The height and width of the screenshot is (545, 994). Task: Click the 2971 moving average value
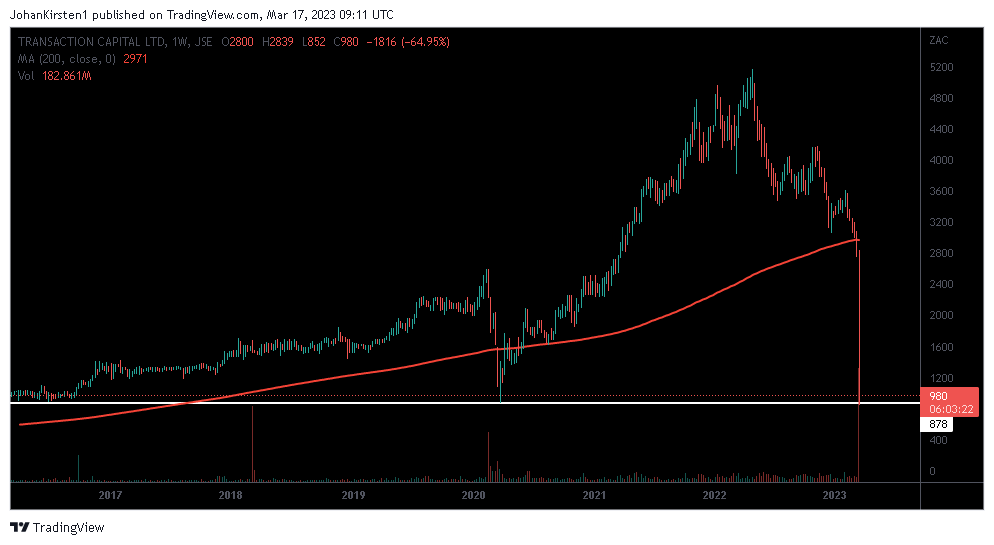[135, 59]
